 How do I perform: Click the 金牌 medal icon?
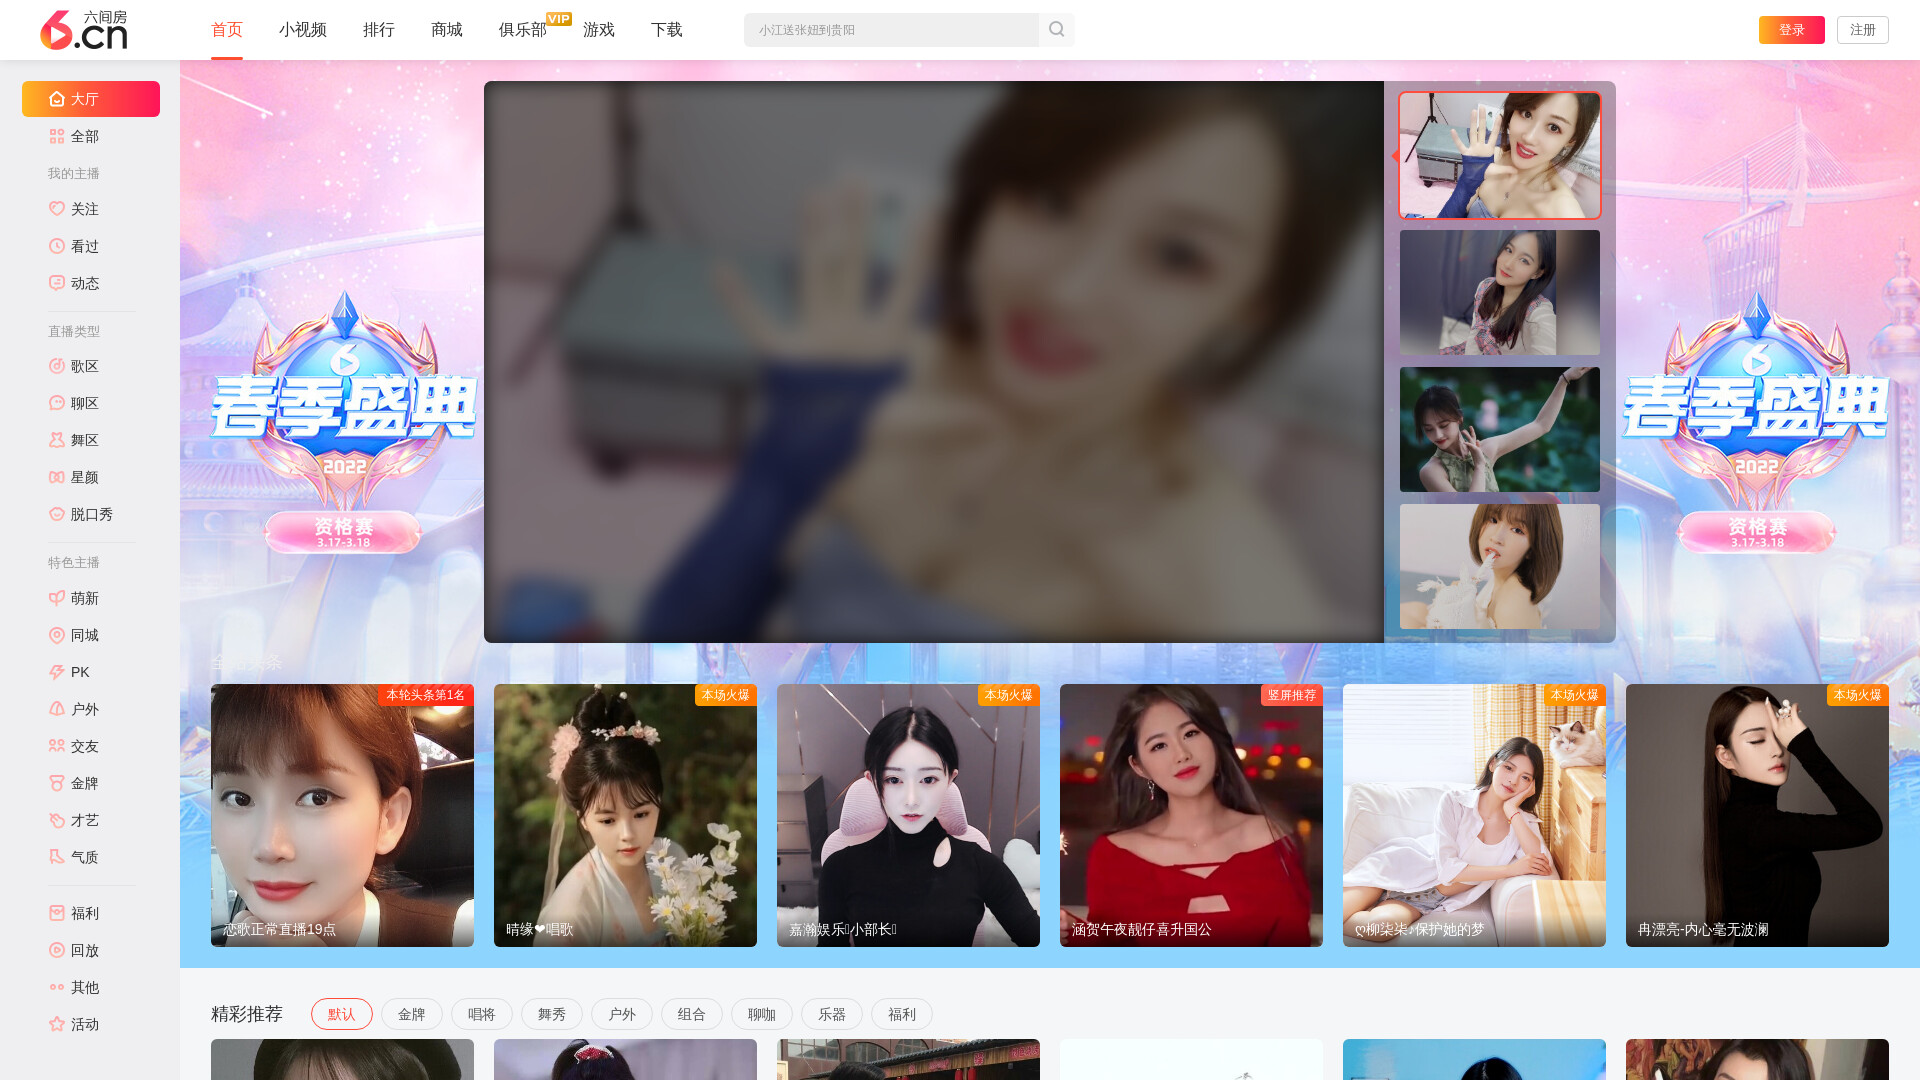coord(57,783)
